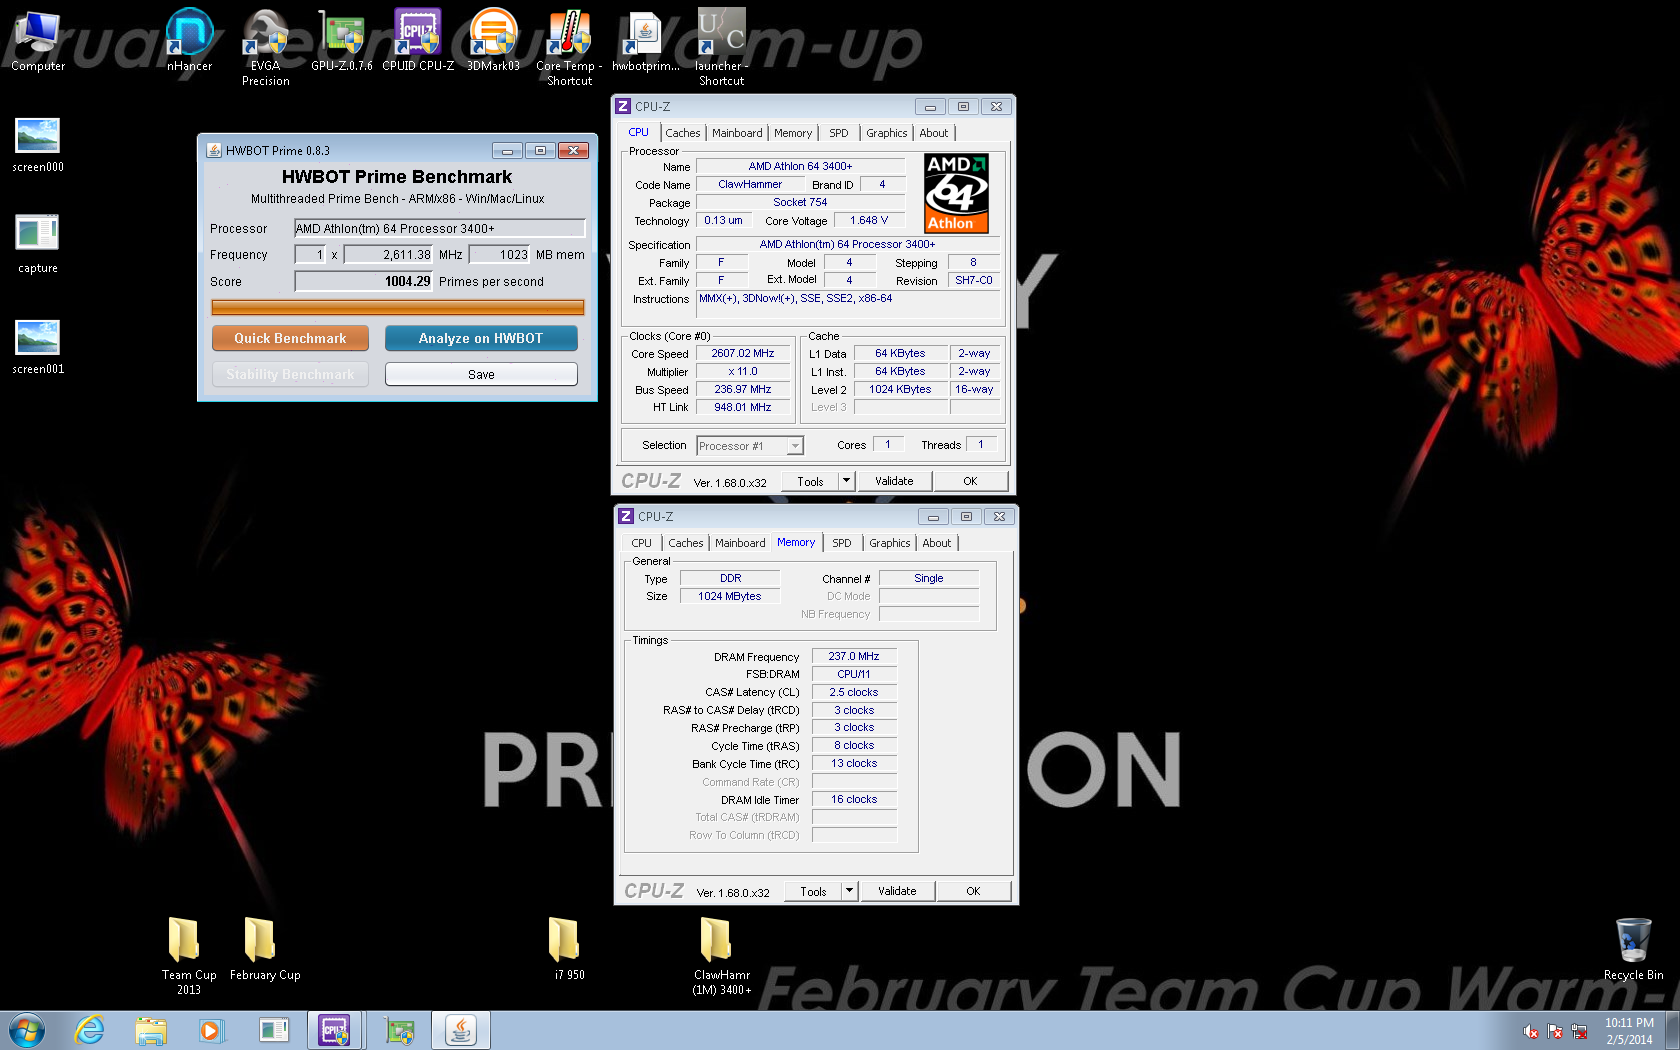Screen dimensions: 1680x1050
Task: Click the 1023 MB mem field
Action: click(500, 255)
